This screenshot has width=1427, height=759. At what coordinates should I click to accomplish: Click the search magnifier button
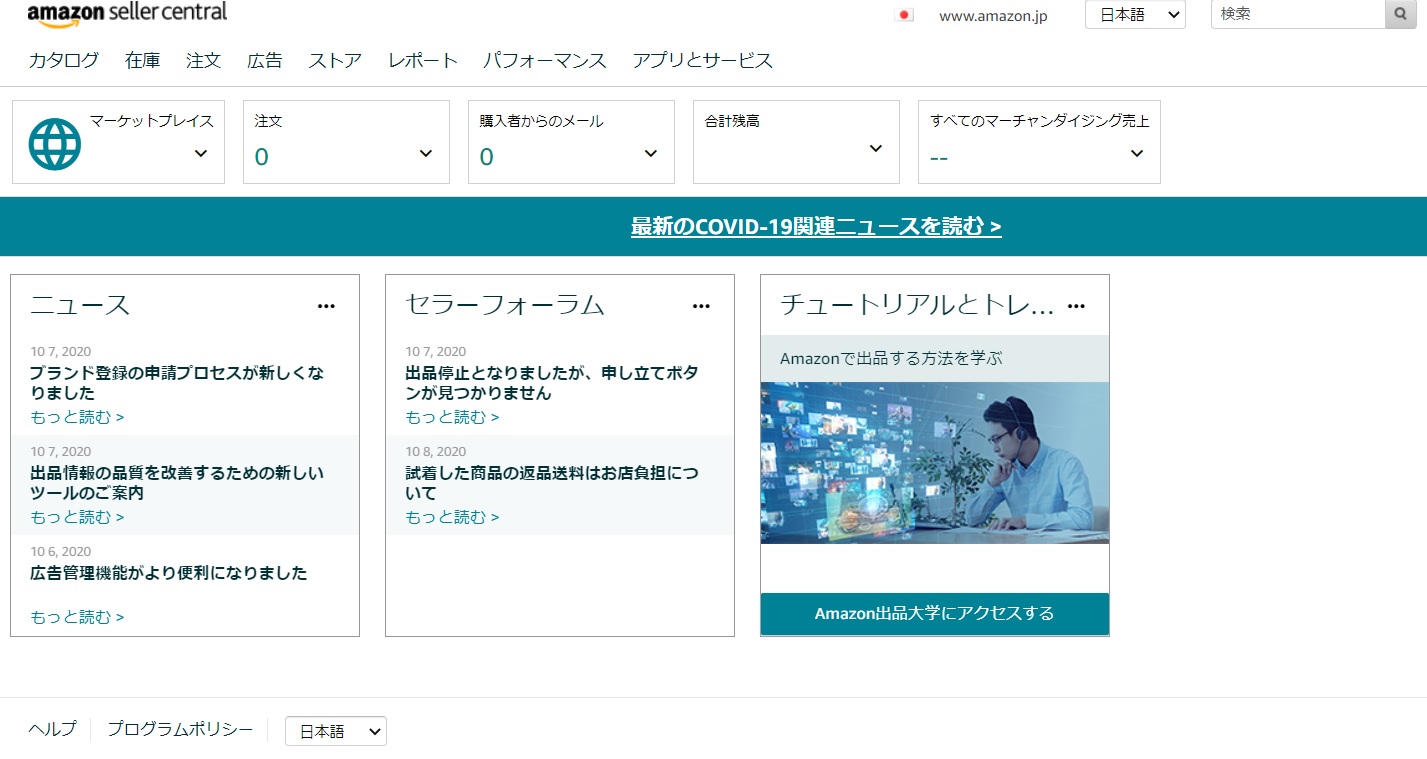[1400, 14]
